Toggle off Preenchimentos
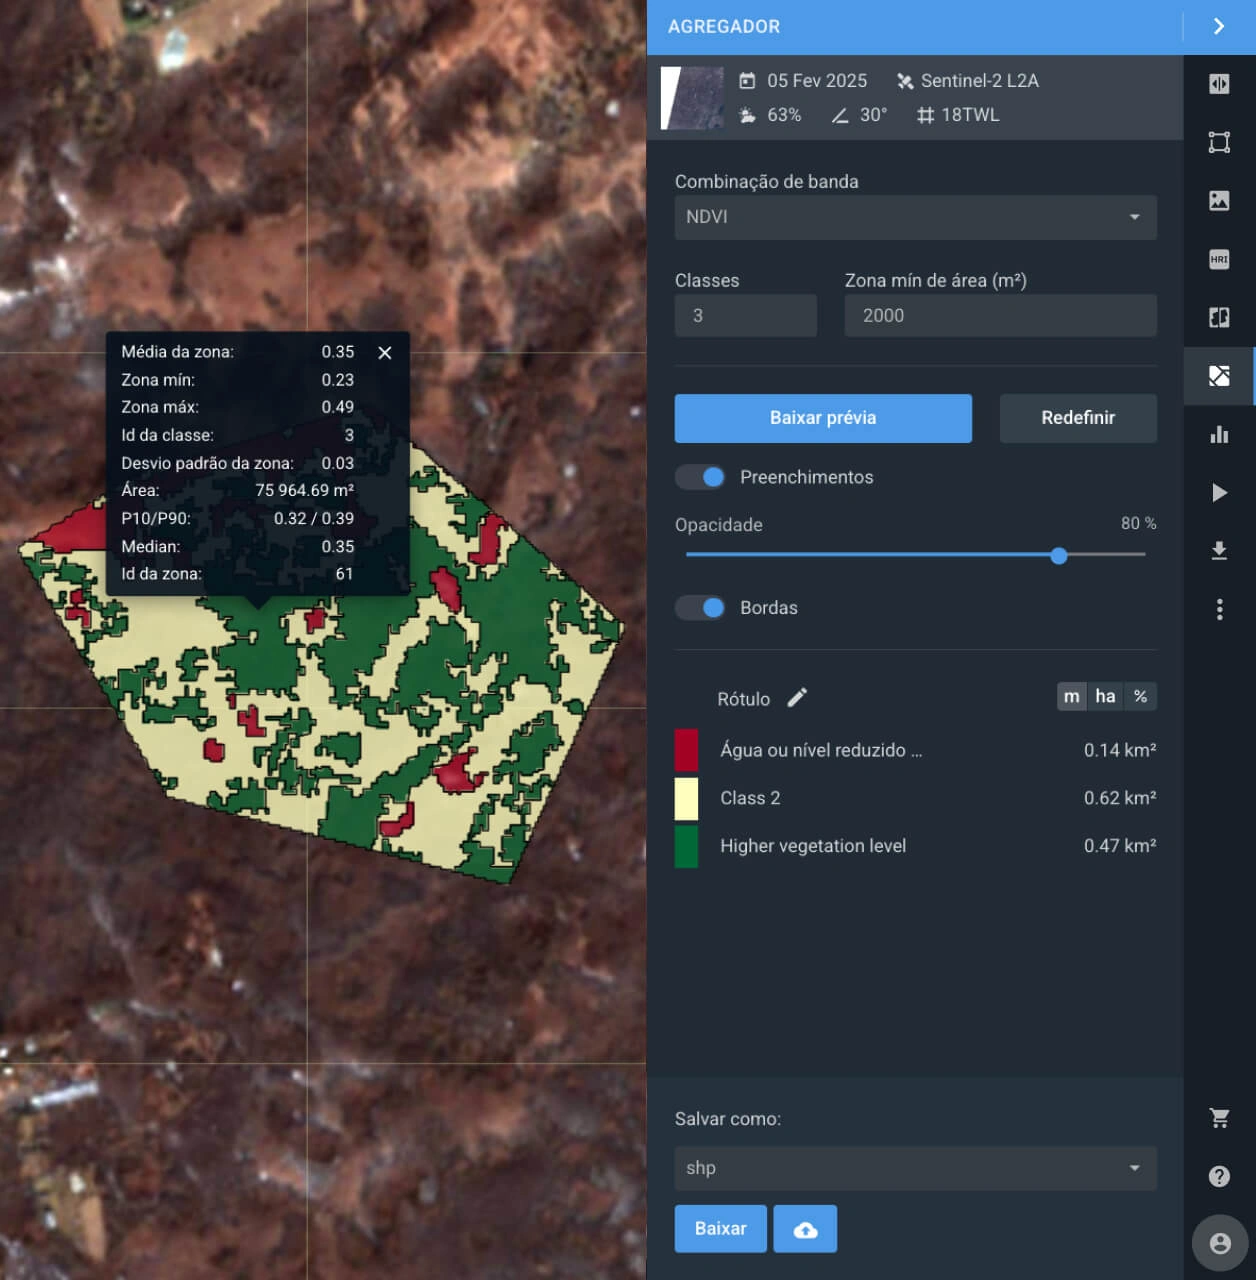This screenshot has width=1256, height=1280. [x=699, y=477]
